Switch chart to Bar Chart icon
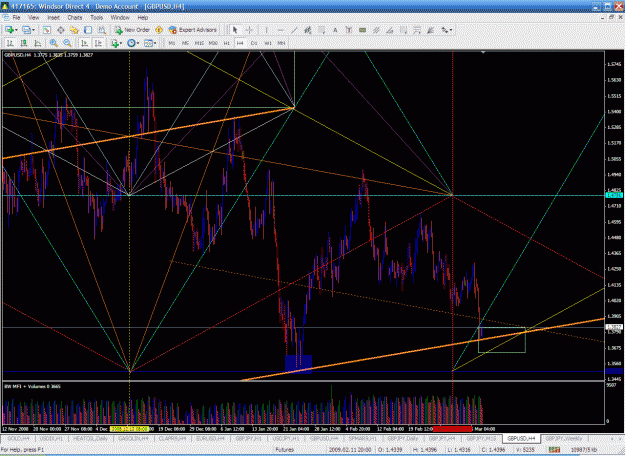 pos(10,43)
